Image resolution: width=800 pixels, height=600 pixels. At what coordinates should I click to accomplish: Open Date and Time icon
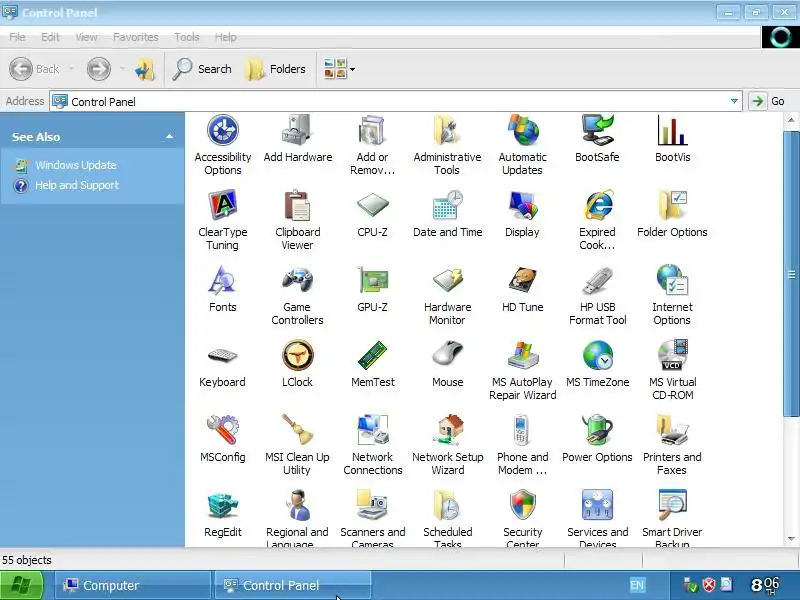[x=447, y=205]
